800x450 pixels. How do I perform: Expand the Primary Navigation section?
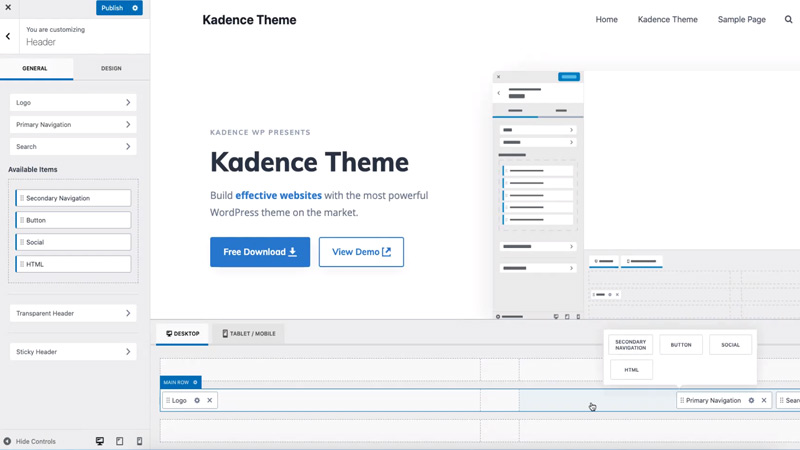click(73, 124)
